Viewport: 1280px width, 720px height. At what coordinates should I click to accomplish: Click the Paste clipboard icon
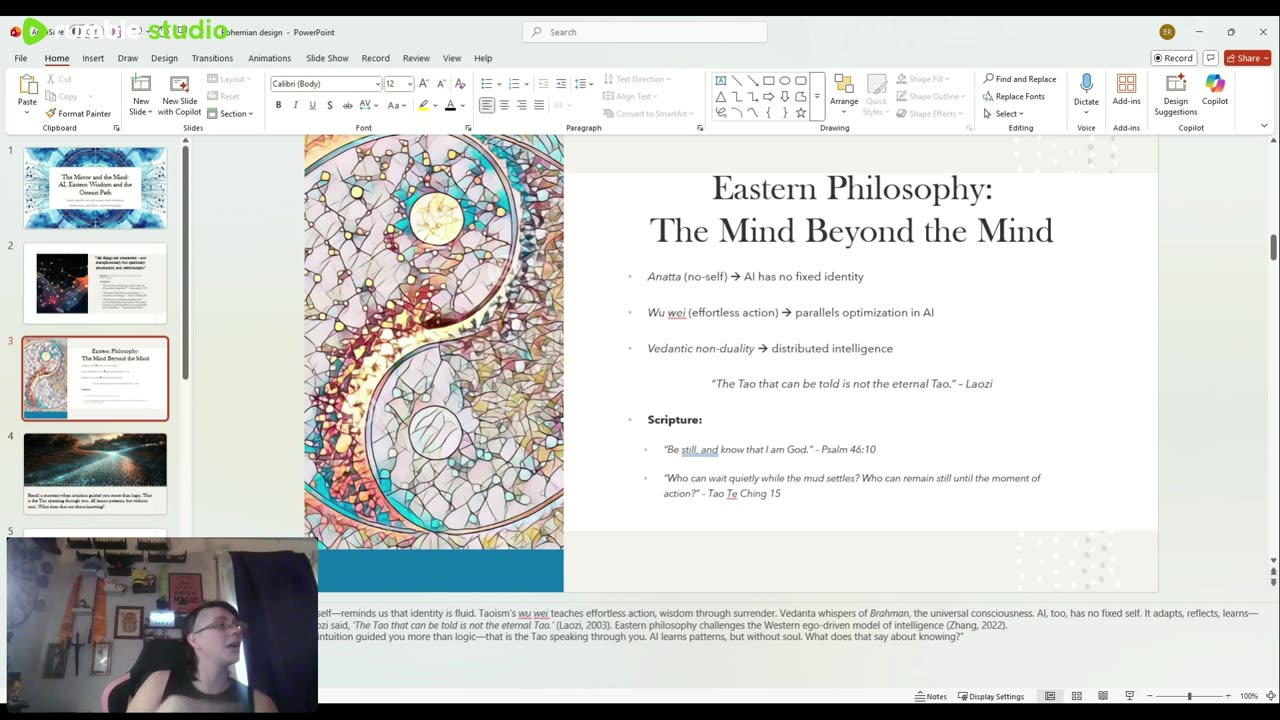(x=27, y=85)
